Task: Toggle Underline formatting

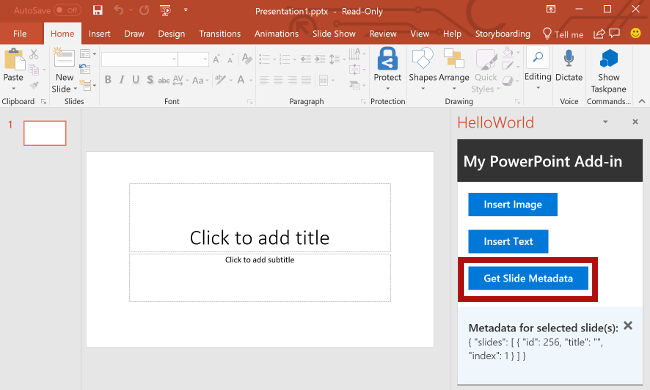Action: [x=136, y=80]
